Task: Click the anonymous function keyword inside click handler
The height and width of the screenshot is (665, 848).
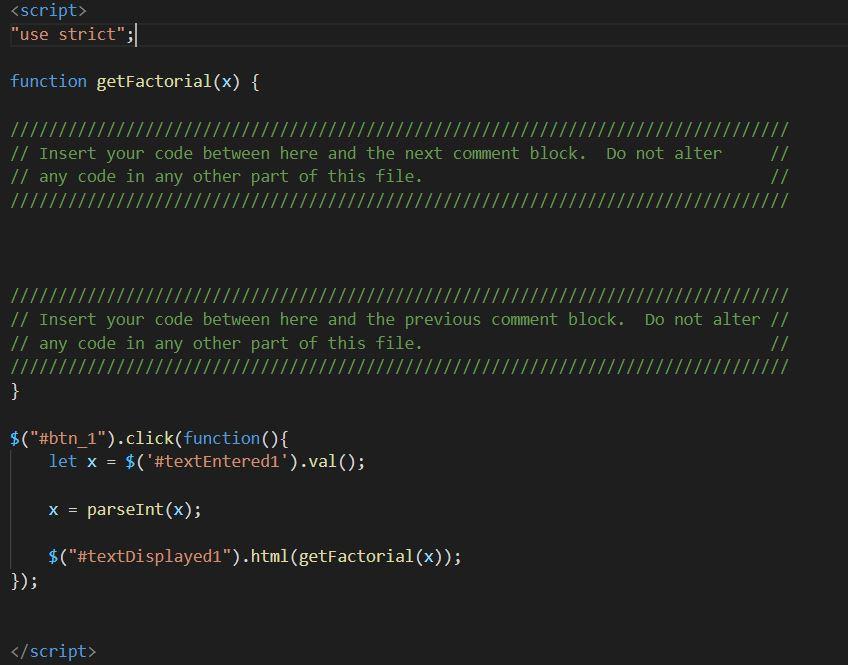Action: [x=222, y=437]
